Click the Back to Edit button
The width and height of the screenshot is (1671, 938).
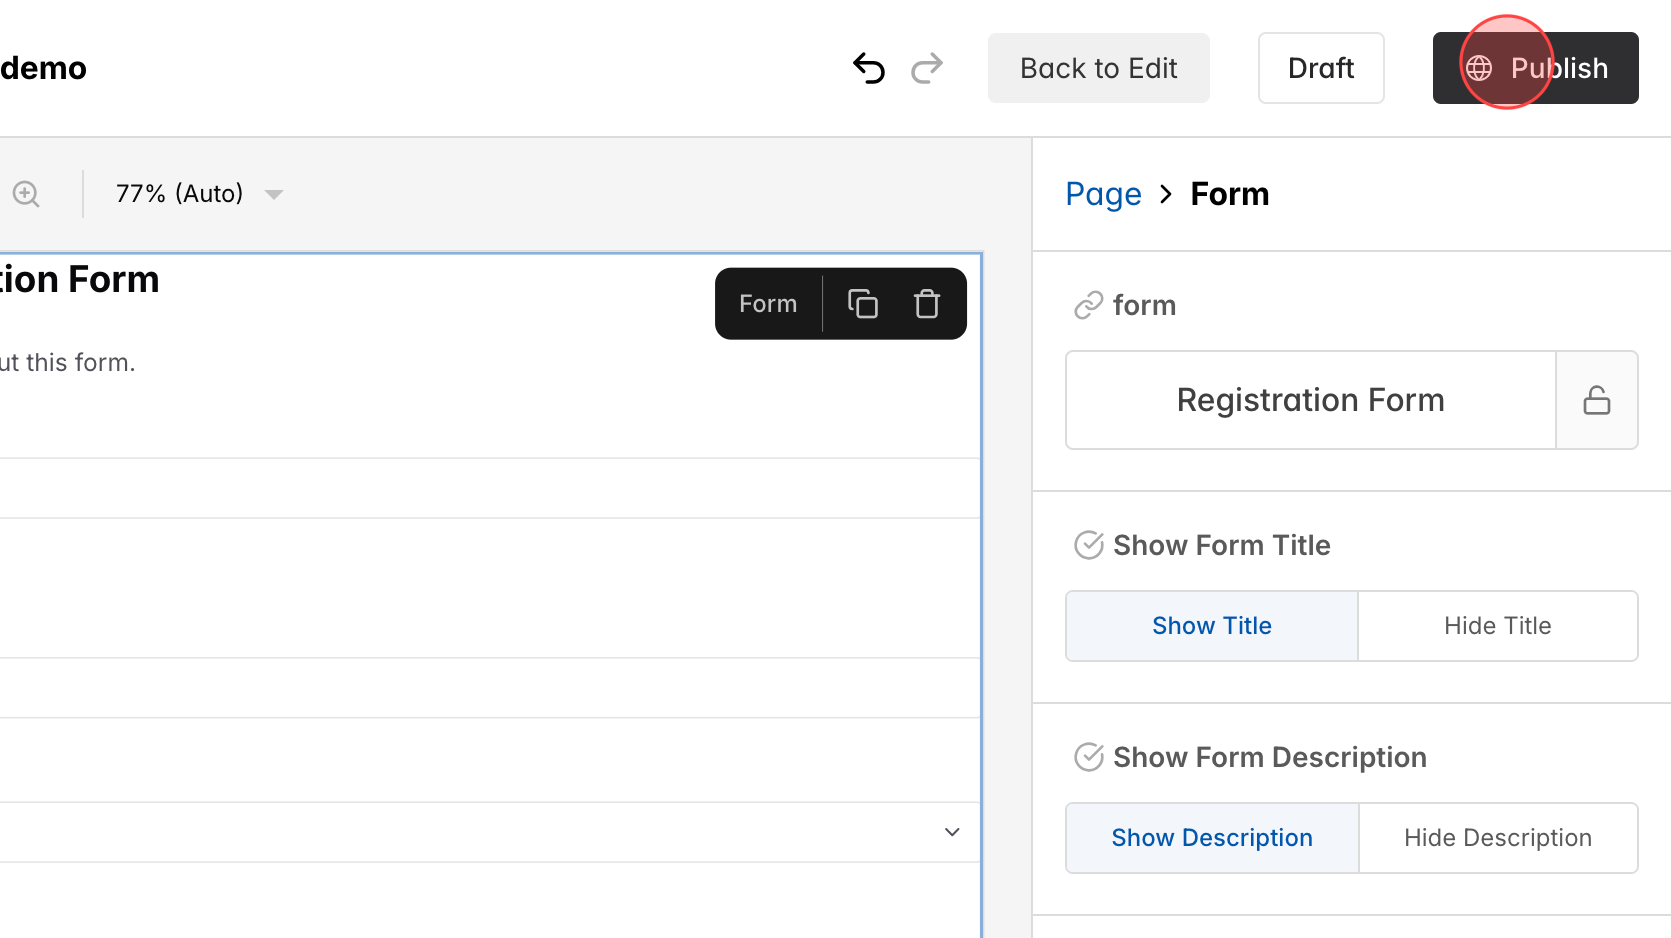point(1098,67)
